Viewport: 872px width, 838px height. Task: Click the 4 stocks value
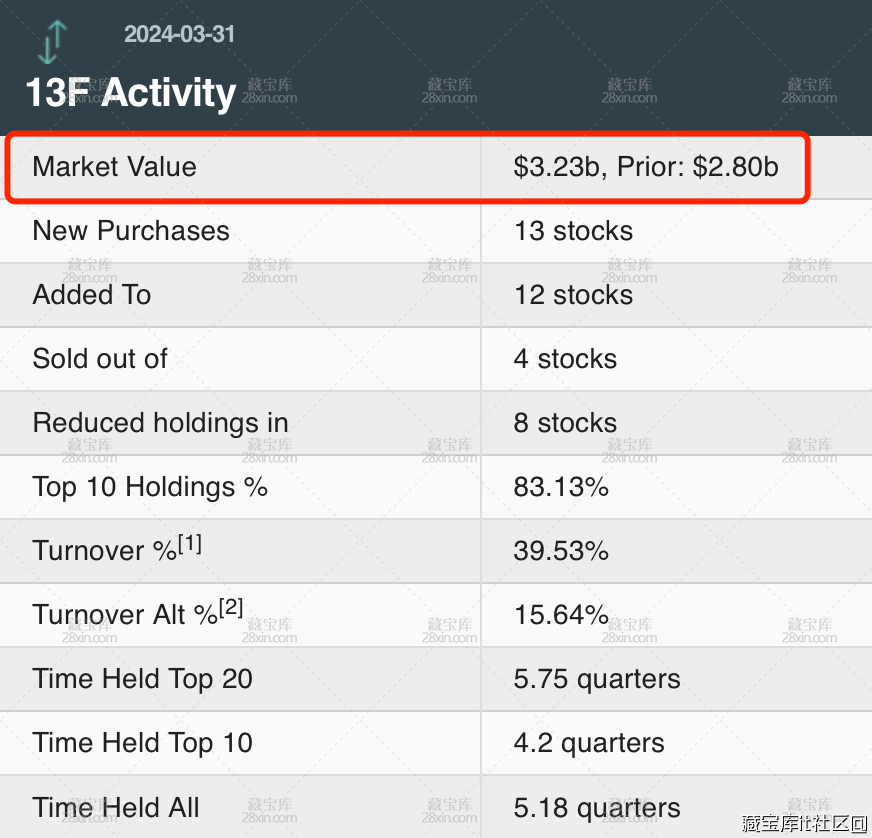click(565, 359)
